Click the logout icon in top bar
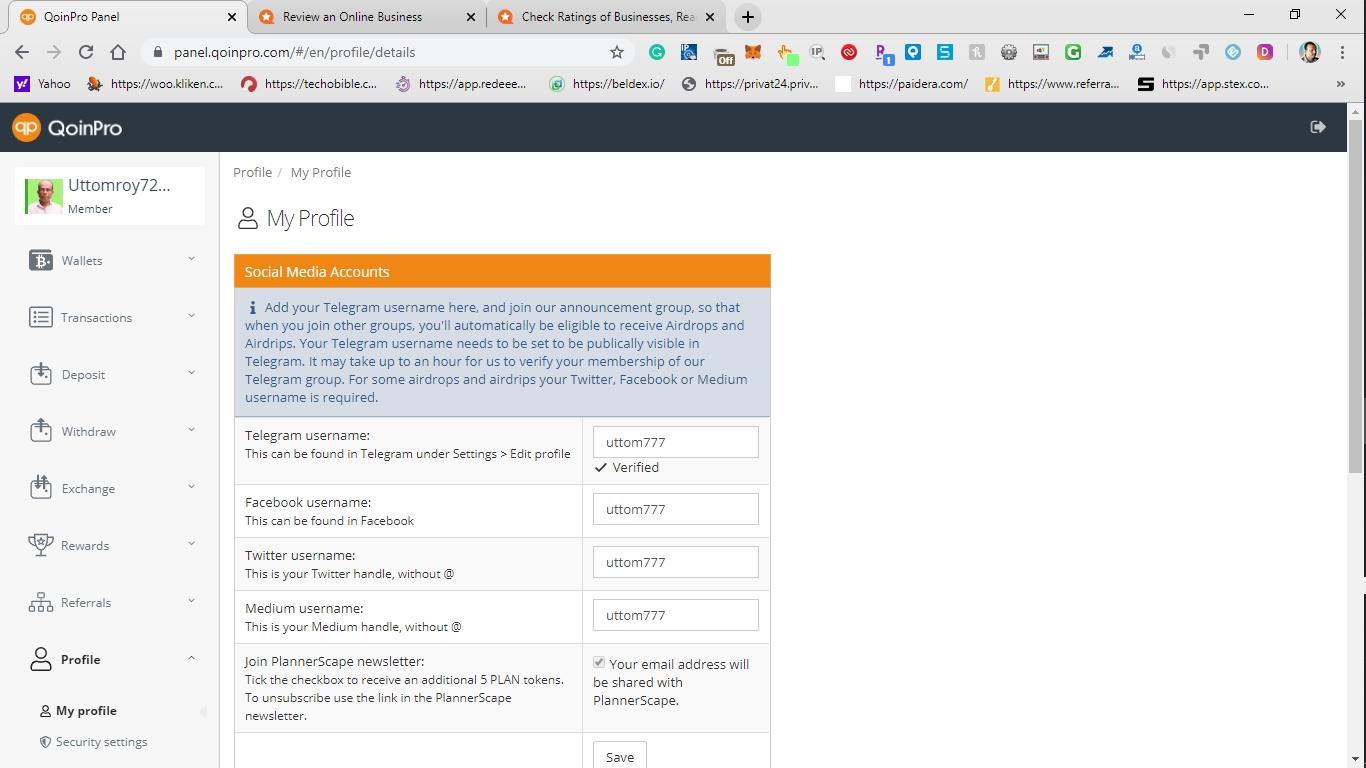The height and width of the screenshot is (768, 1366). click(1318, 127)
